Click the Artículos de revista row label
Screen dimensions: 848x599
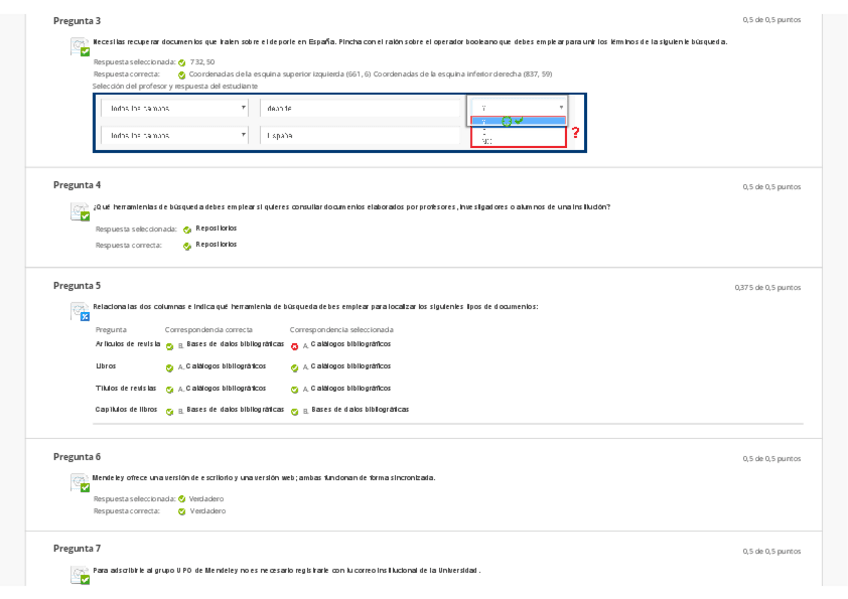point(128,344)
